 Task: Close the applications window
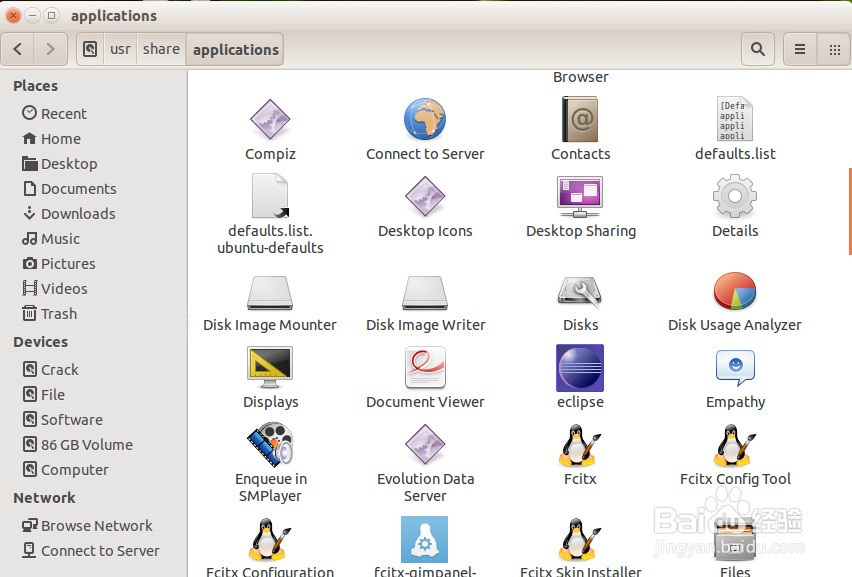(13, 16)
